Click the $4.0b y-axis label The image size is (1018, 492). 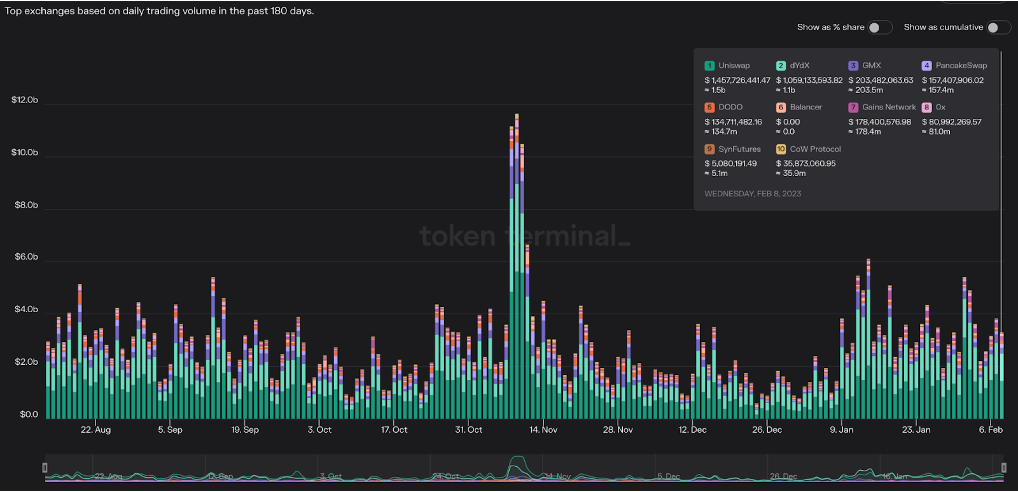[x=27, y=310]
